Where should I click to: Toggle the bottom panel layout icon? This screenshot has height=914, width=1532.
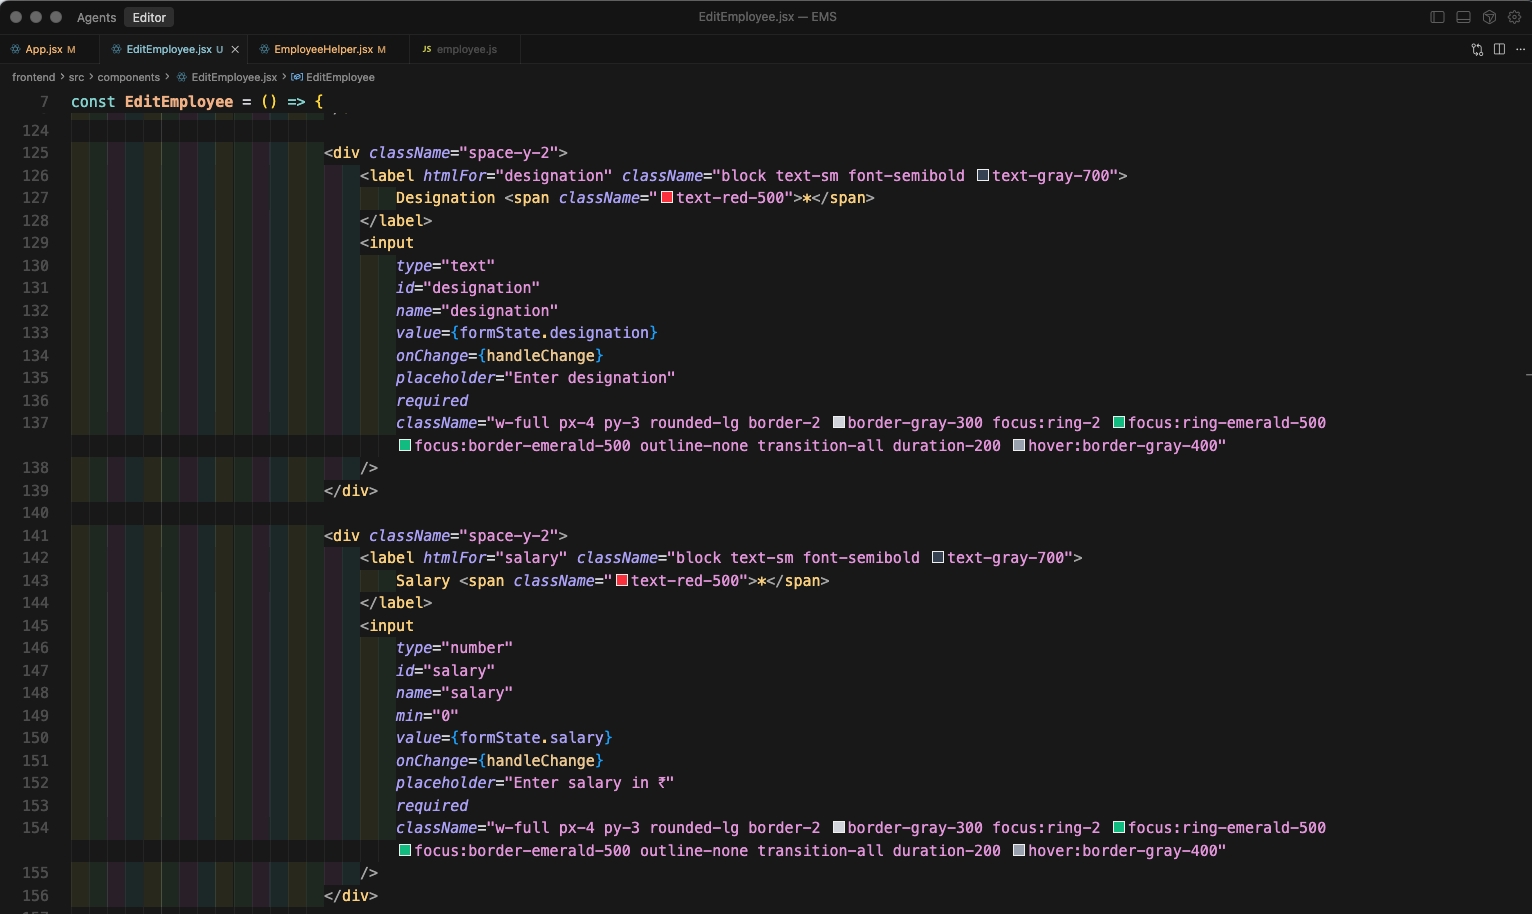click(1463, 17)
